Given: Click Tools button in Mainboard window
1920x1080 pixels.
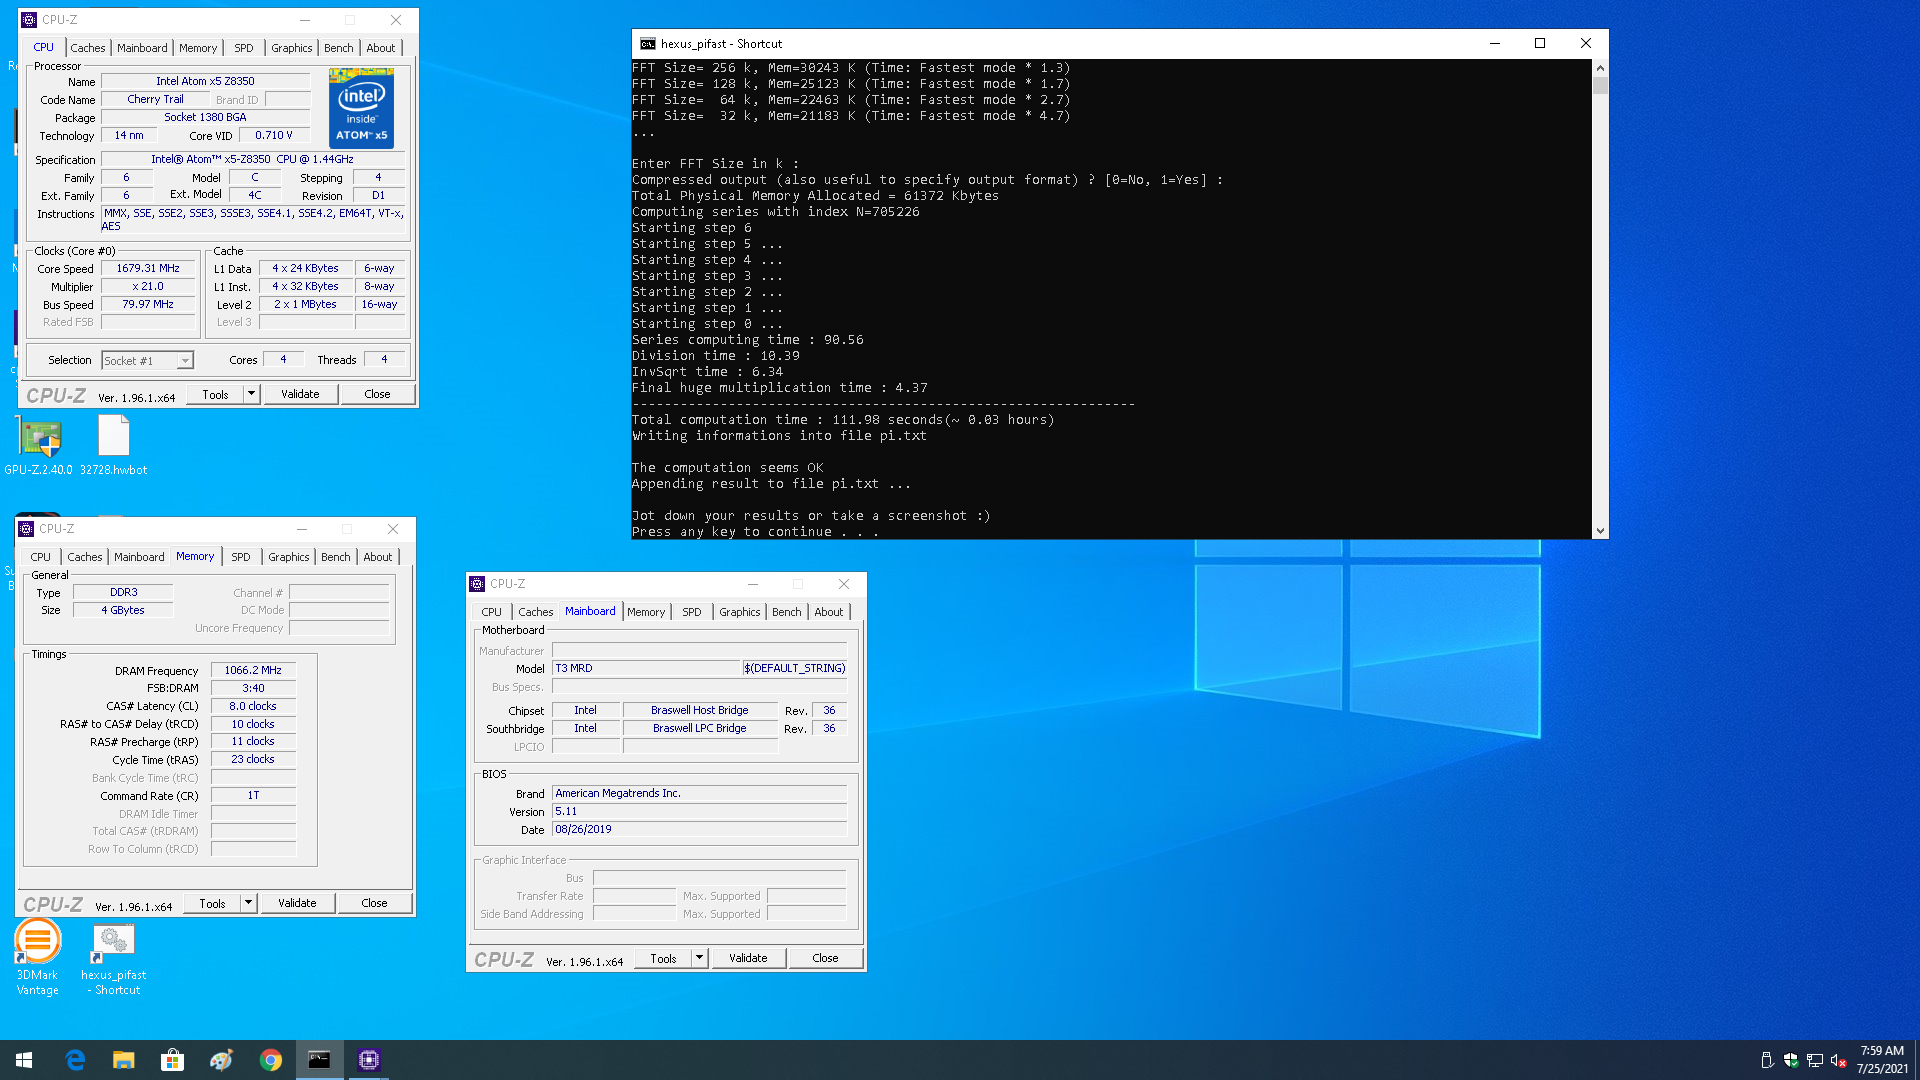Looking at the screenshot, I should coord(664,958).
